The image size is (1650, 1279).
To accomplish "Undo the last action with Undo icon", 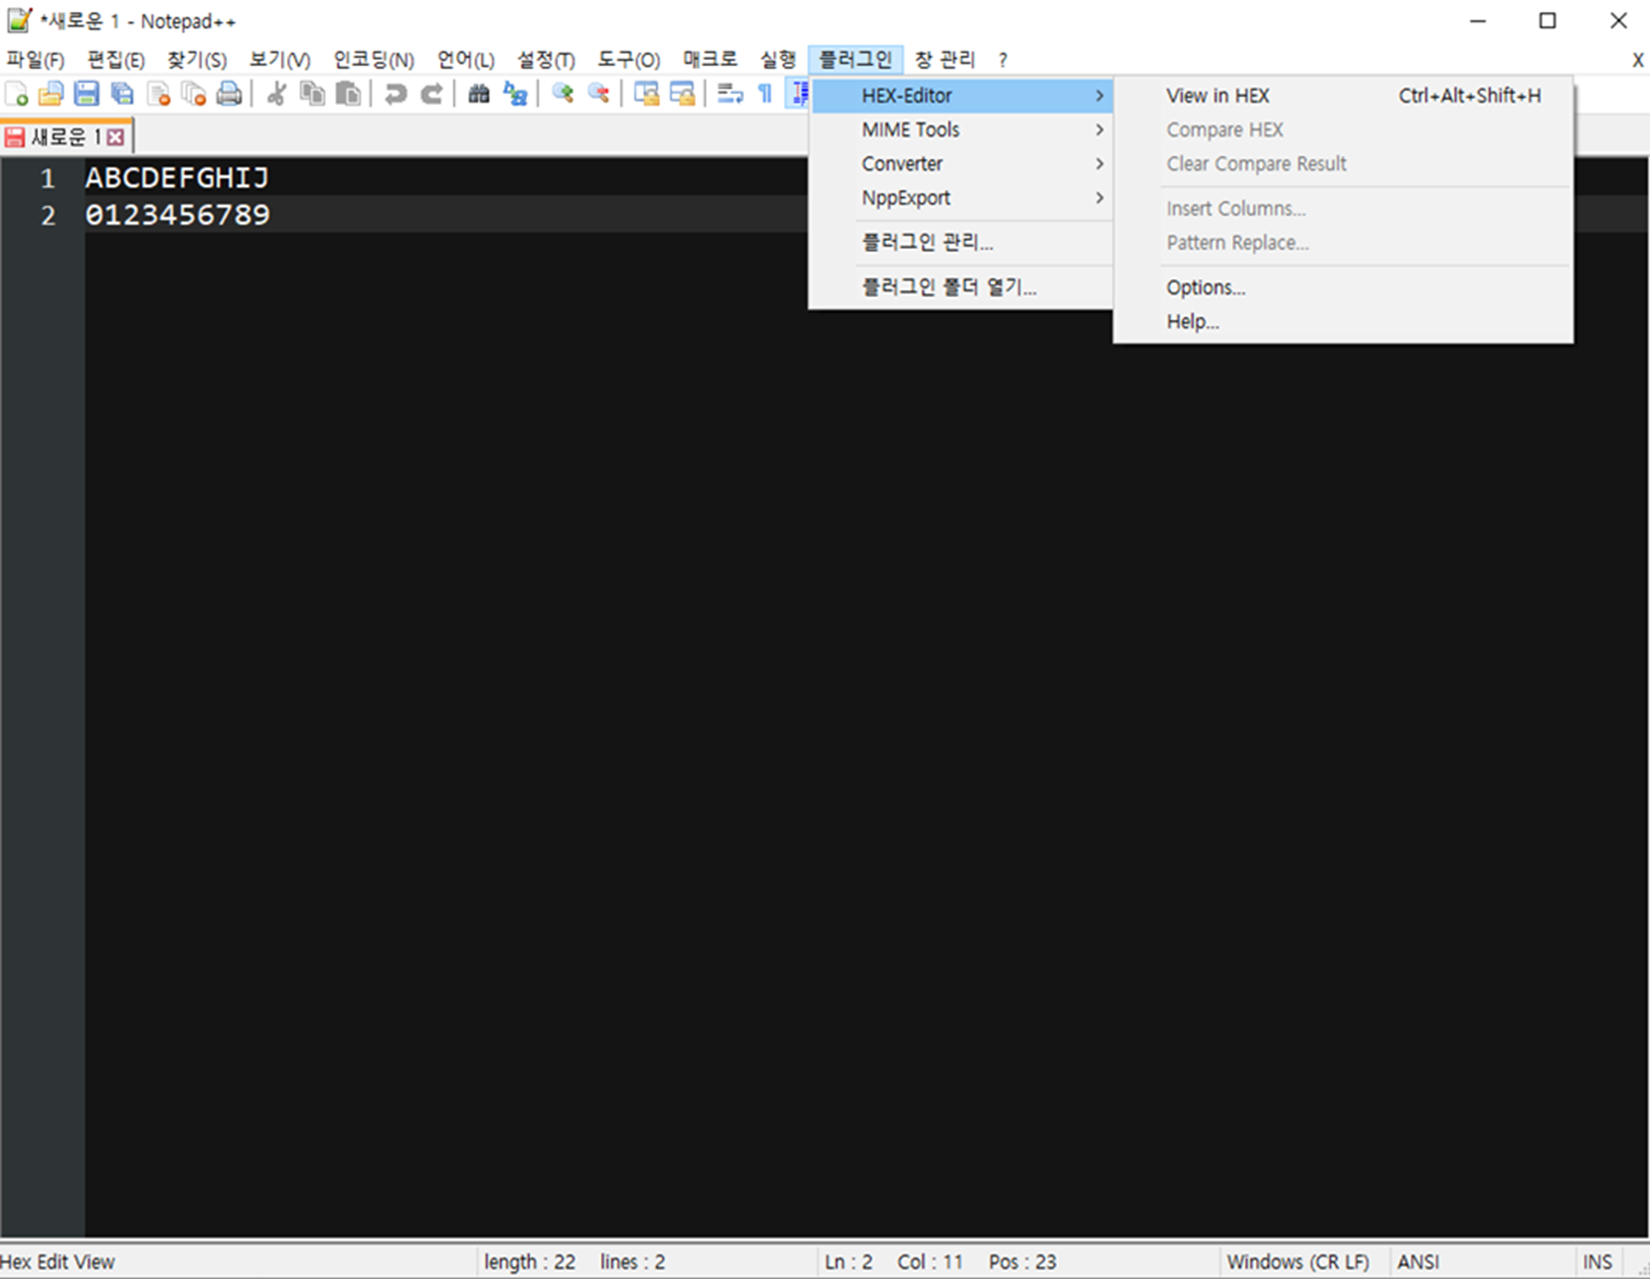I will tap(396, 94).
